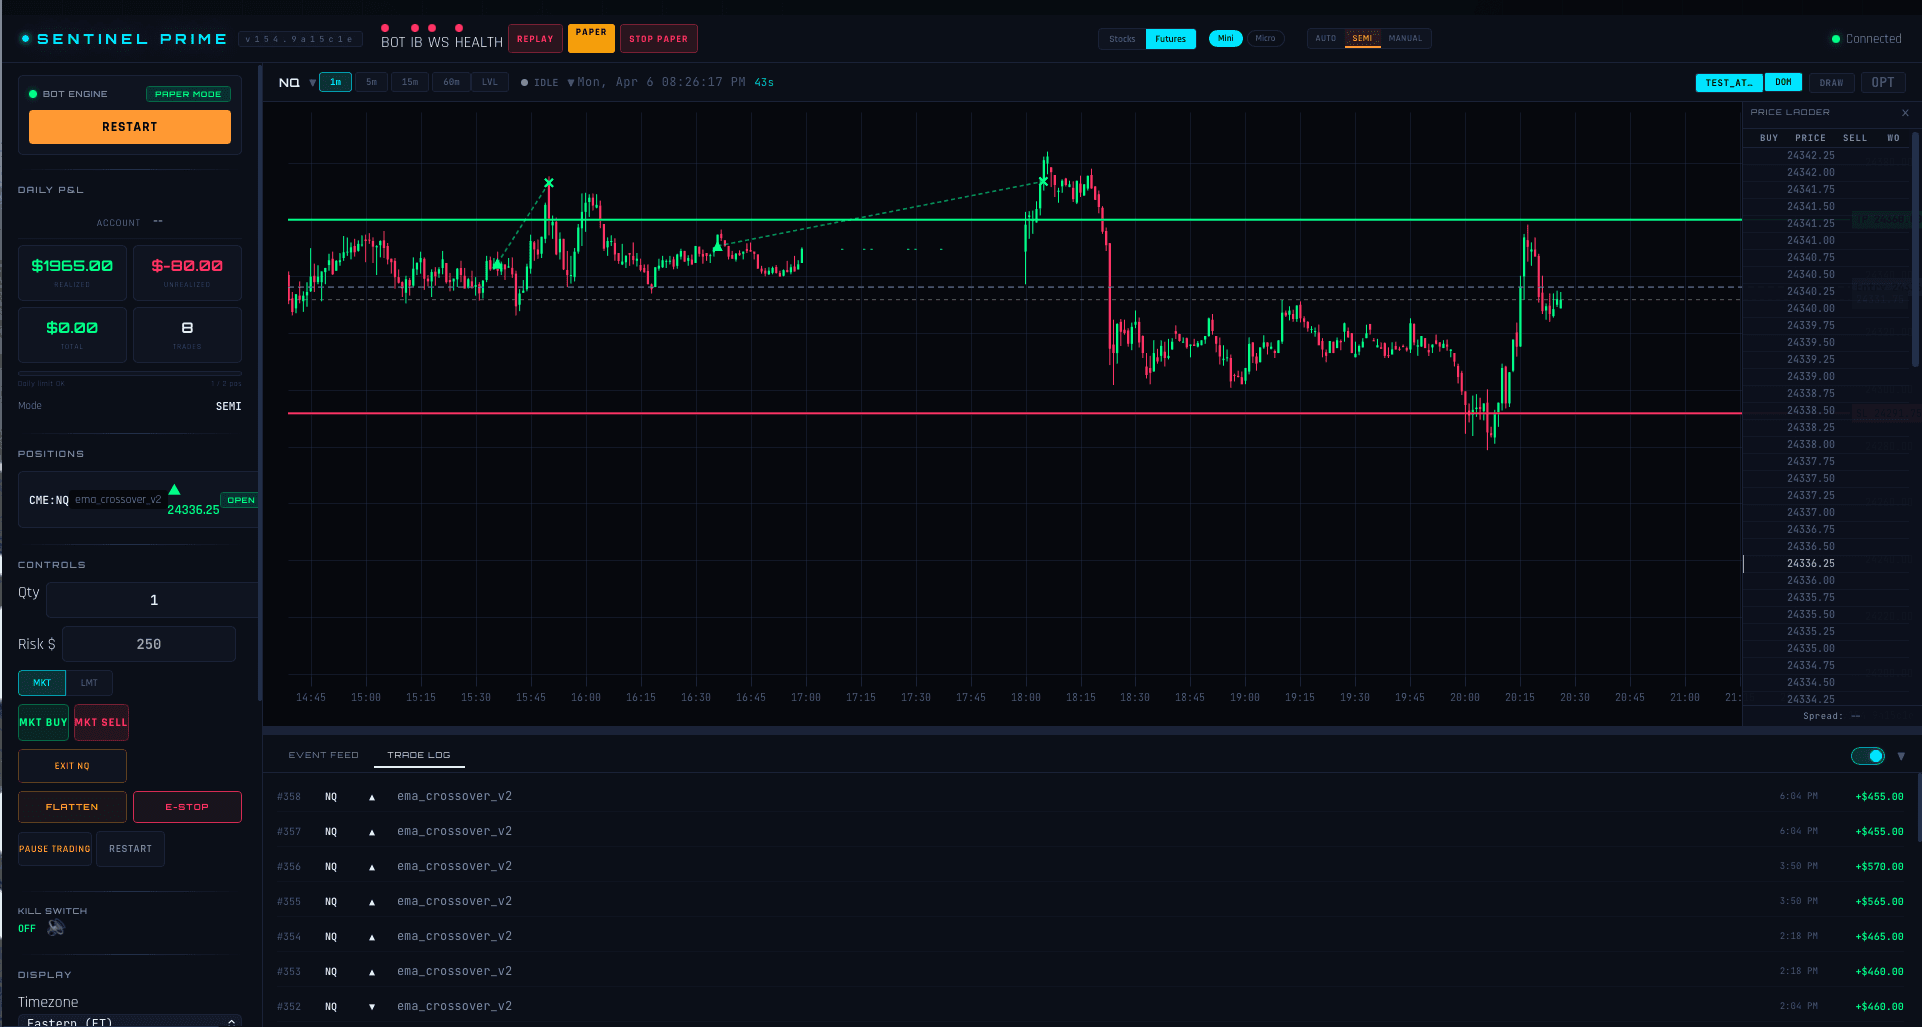Select the LMT order type
Viewport: 1922px width, 1027px height.
pyautogui.click(x=89, y=683)
